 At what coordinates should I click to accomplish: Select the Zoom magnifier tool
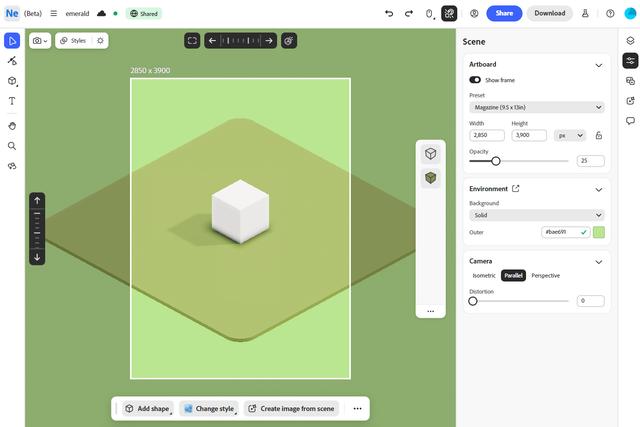[12, 146]
